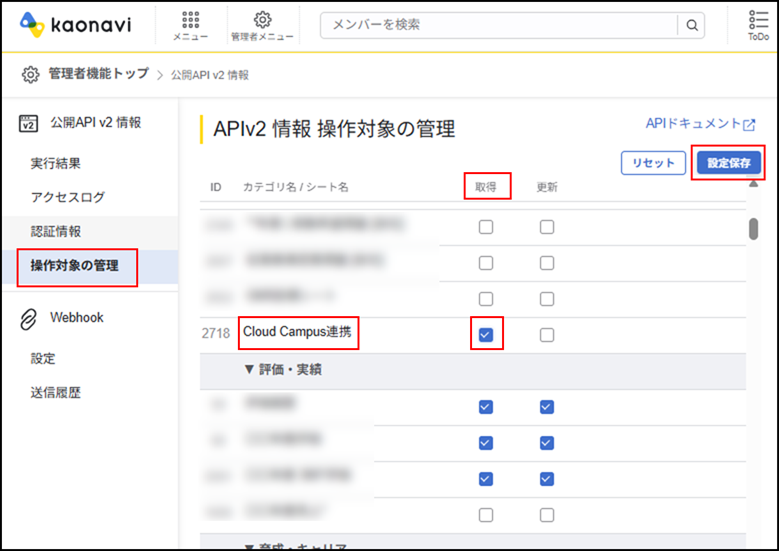
Task: Open アクセスログ in the sidebar
Action: pos(68,197)
